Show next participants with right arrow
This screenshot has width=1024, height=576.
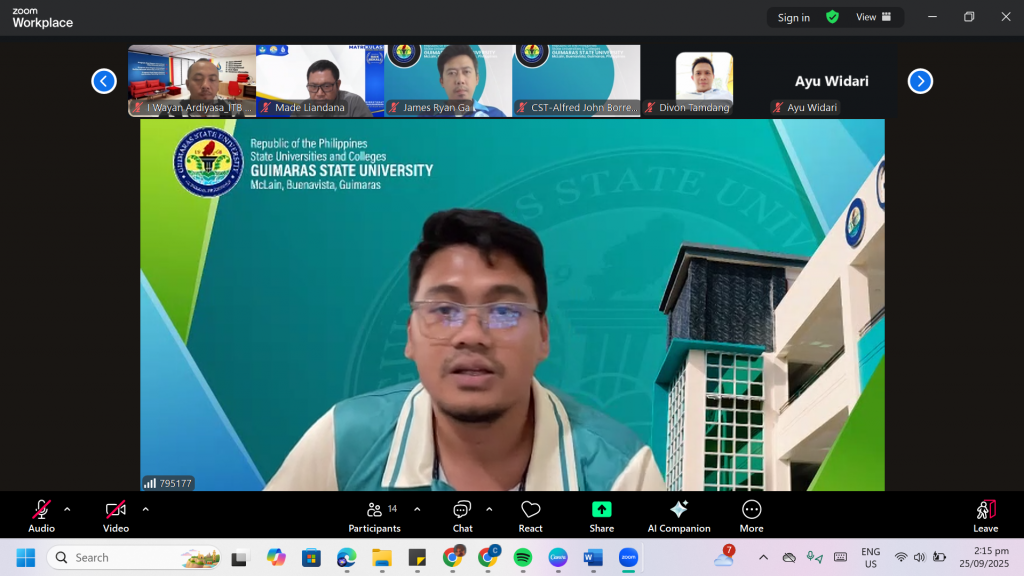click(x=920, y=81)
